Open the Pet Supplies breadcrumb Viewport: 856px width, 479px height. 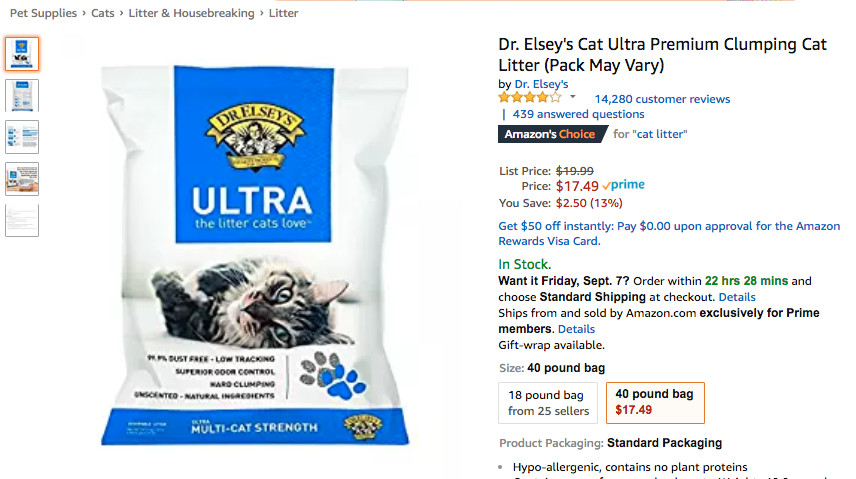pyautogui.click(x=43, y=13)
